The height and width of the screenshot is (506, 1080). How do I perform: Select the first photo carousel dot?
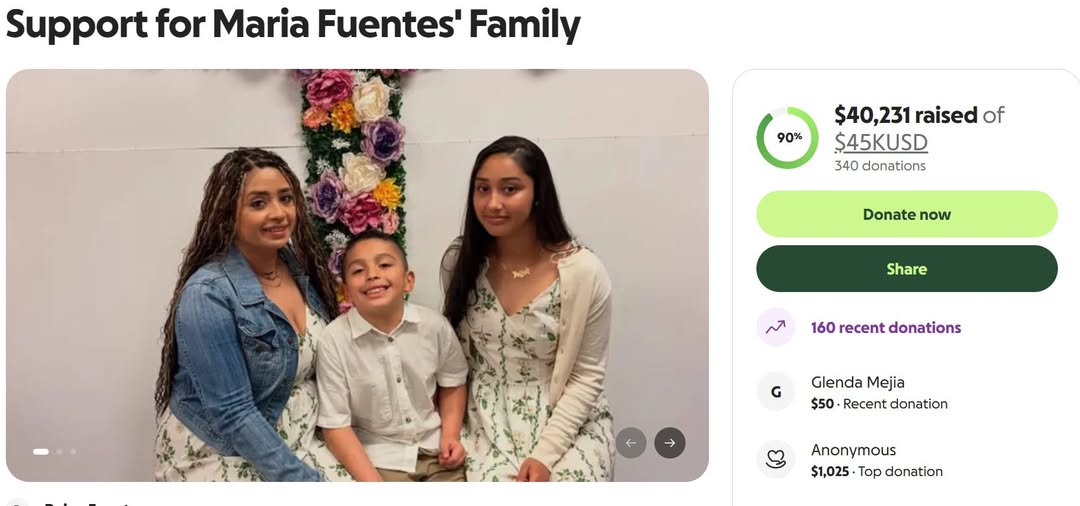tap(41, 452)
